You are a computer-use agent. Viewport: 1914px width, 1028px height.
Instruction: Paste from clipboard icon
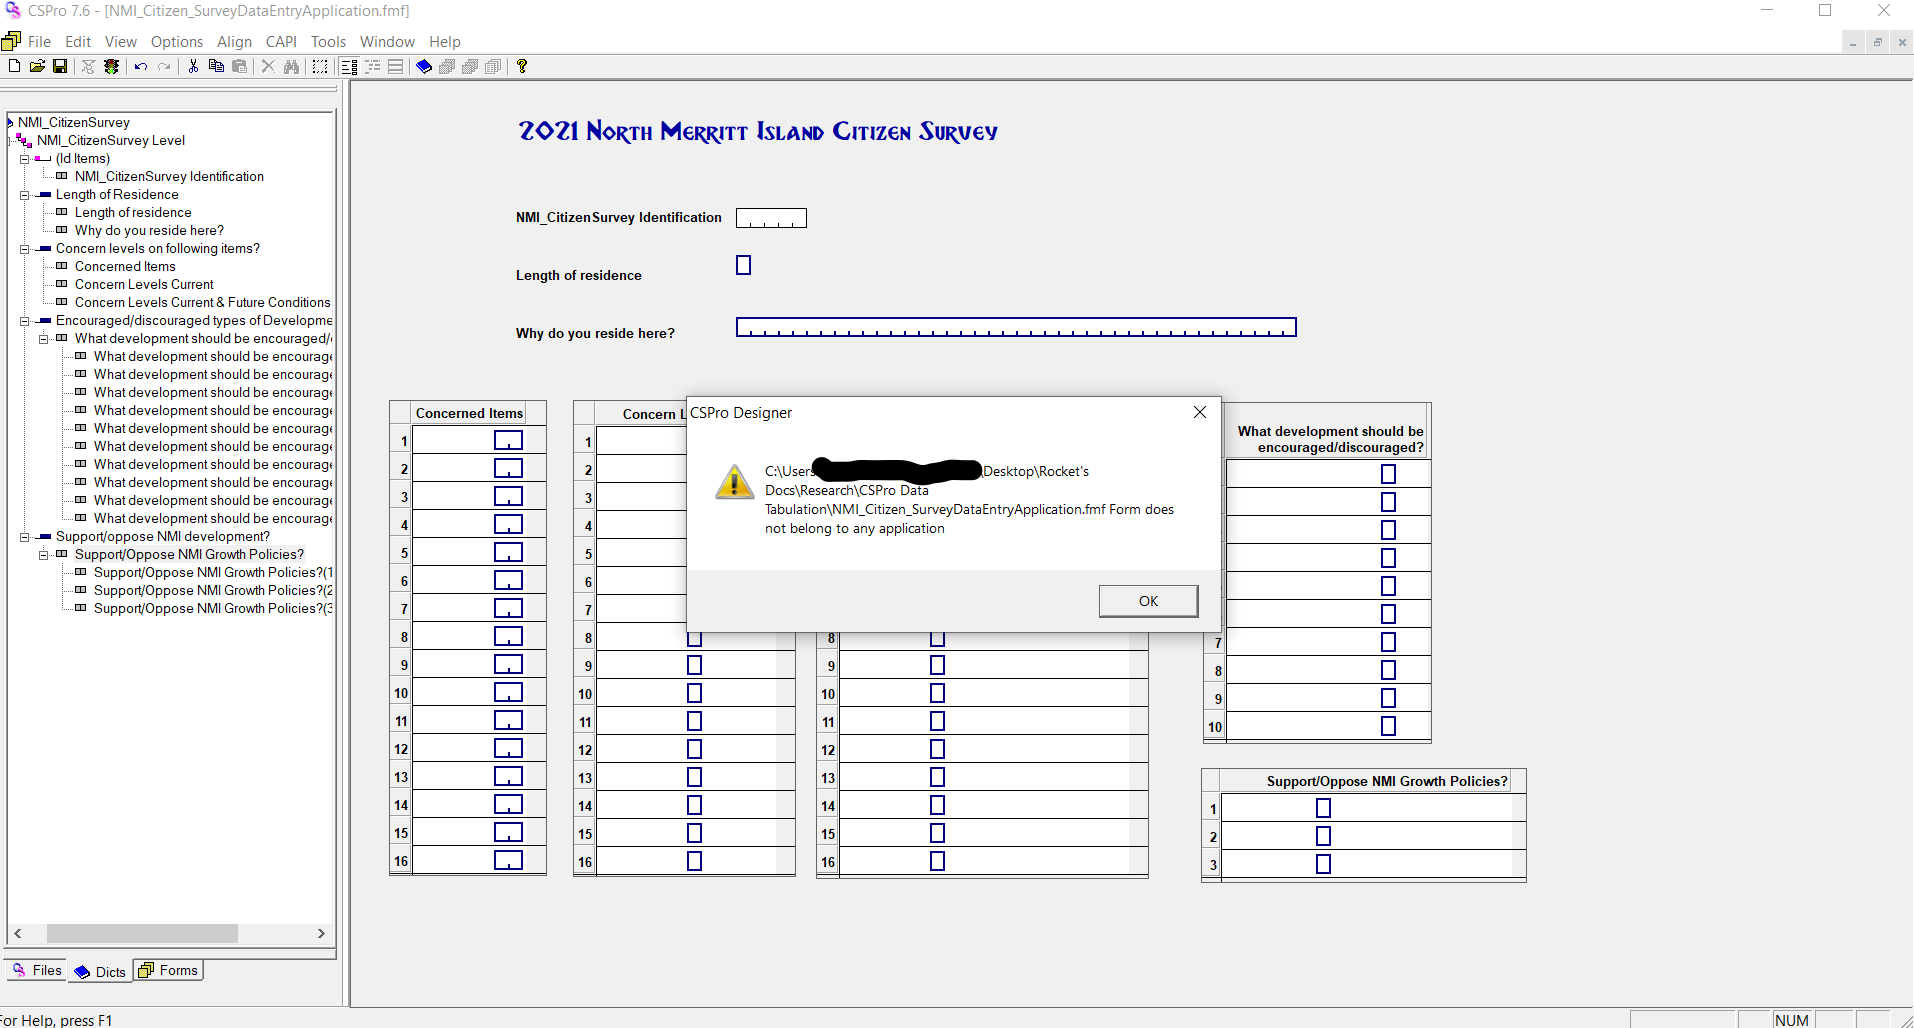coord(239,66)
